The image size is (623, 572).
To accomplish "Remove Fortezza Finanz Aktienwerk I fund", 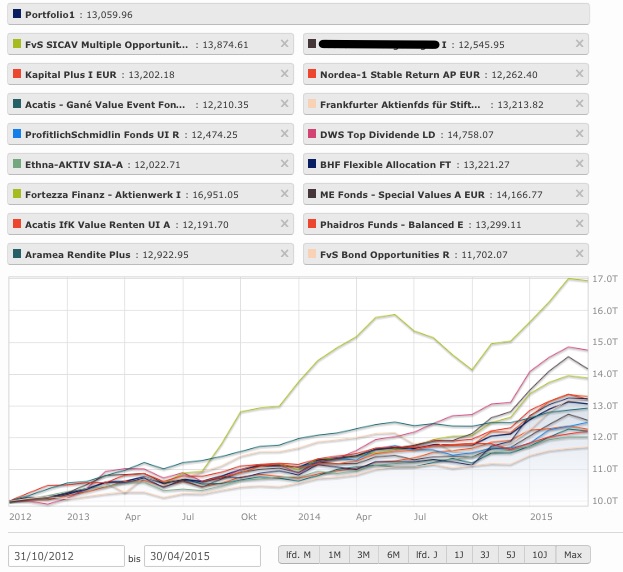I will click(x=284, y=194).
